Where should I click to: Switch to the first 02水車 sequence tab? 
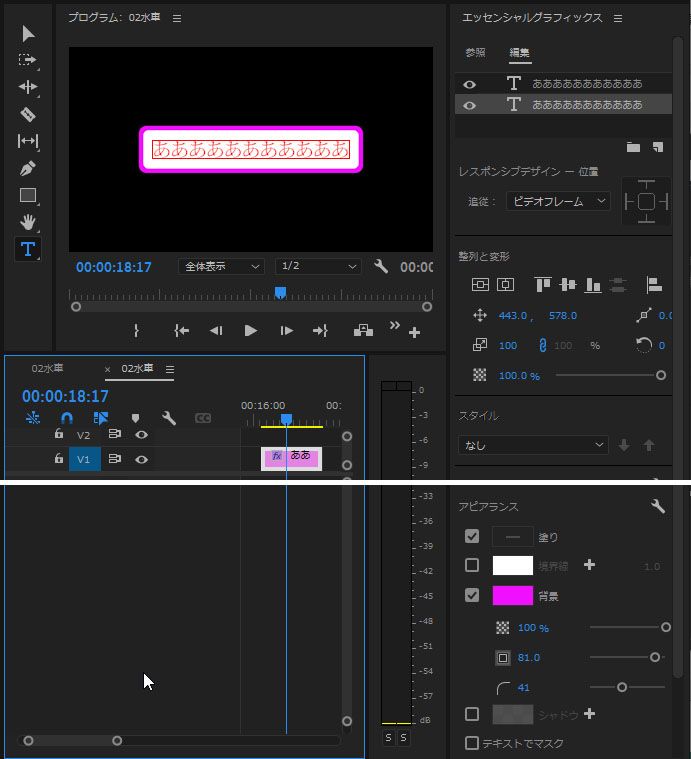47,368
